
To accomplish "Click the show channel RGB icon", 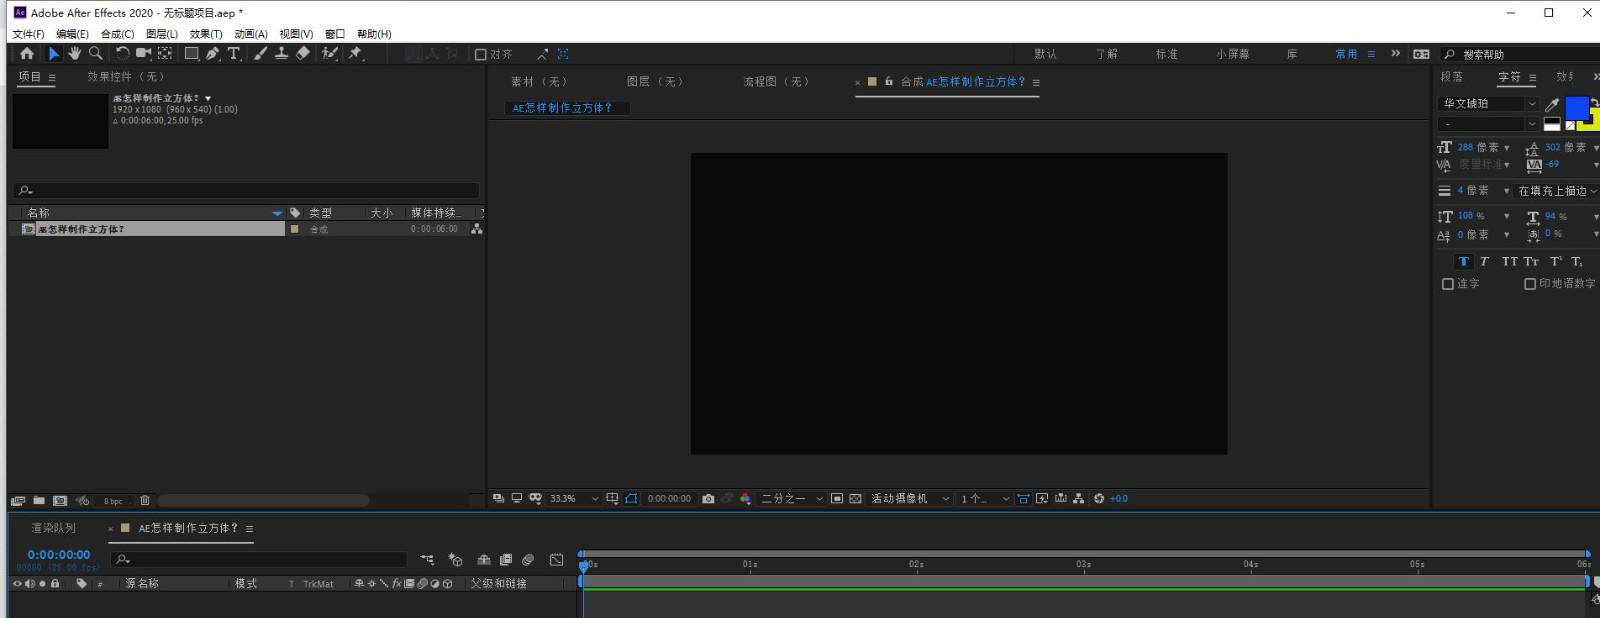I will [x=745, y=498].
